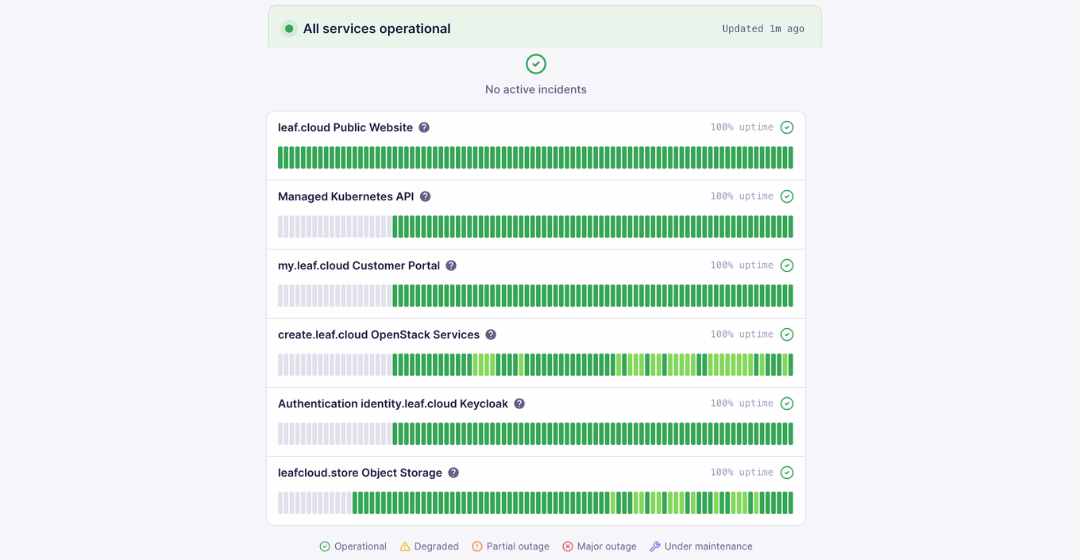The height and width of the screenshot is (560, 1080).
Task: Click 100% uptime text for Keycloak Authentication
Action: coord(742,404)
